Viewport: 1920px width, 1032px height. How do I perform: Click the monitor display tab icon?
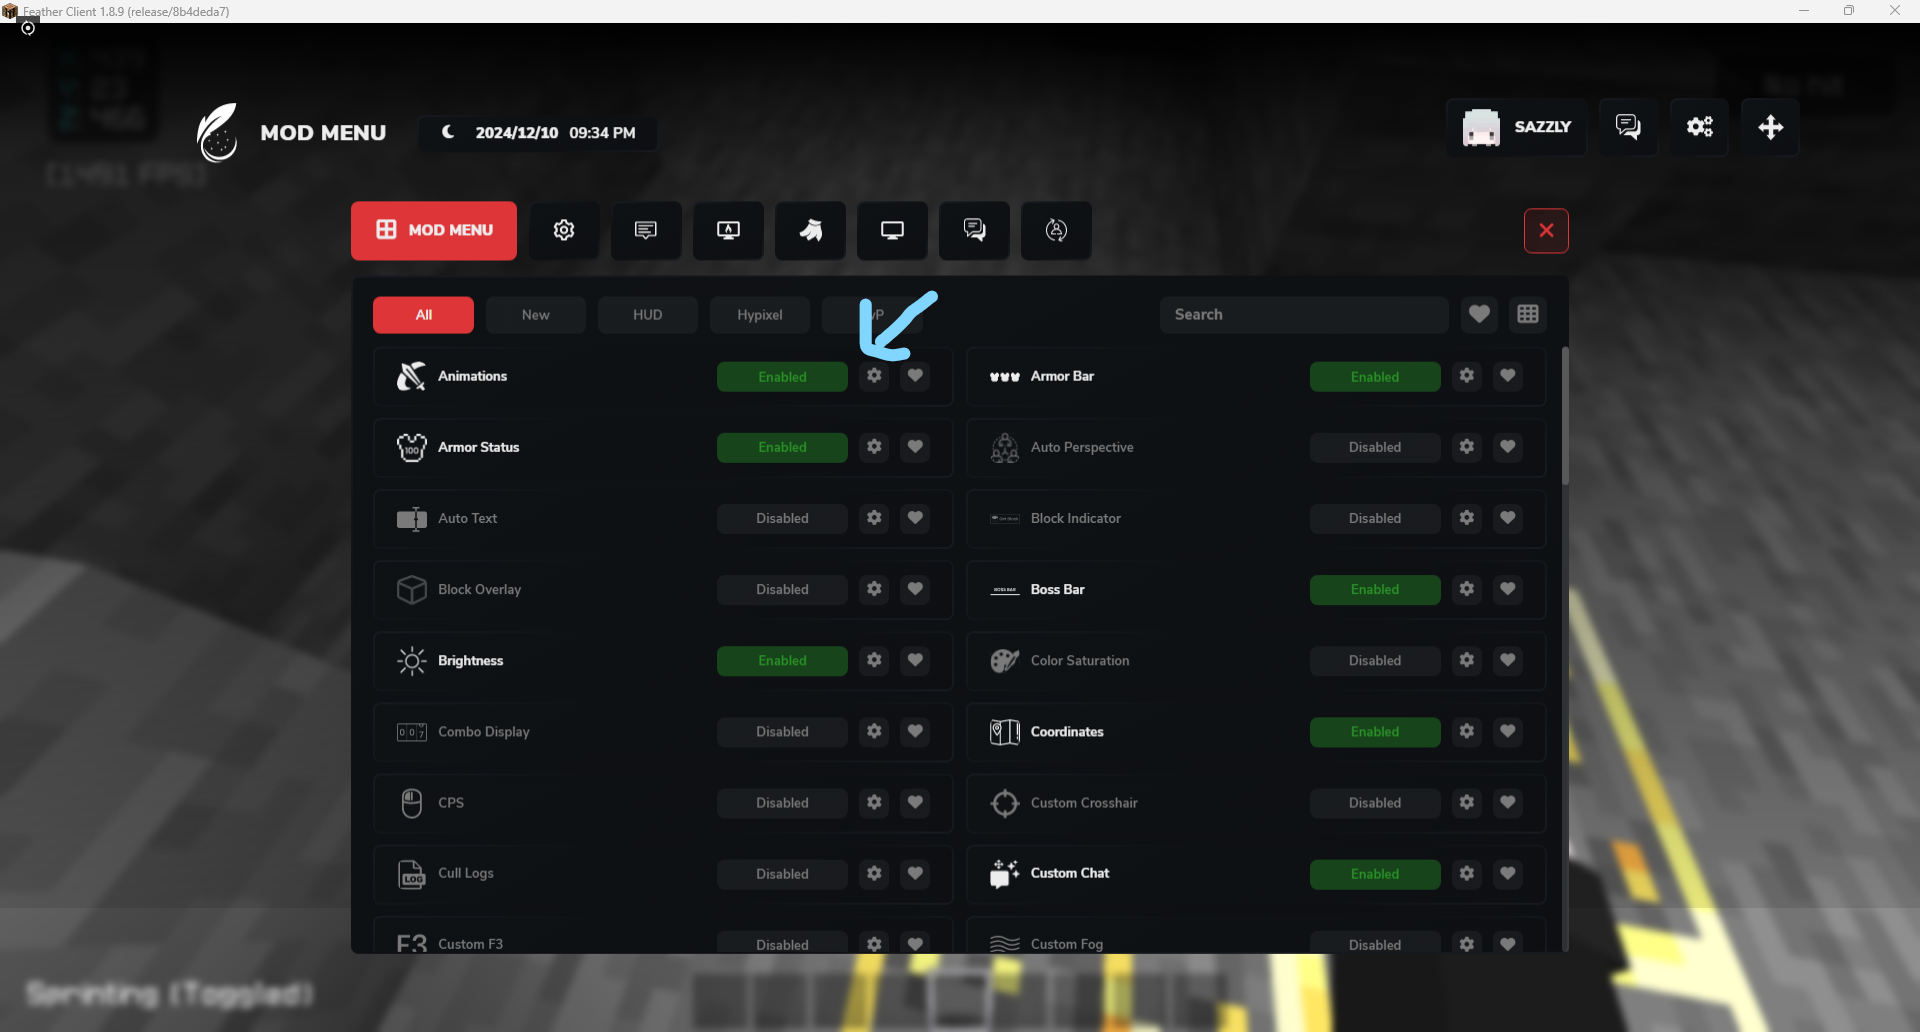892,230
